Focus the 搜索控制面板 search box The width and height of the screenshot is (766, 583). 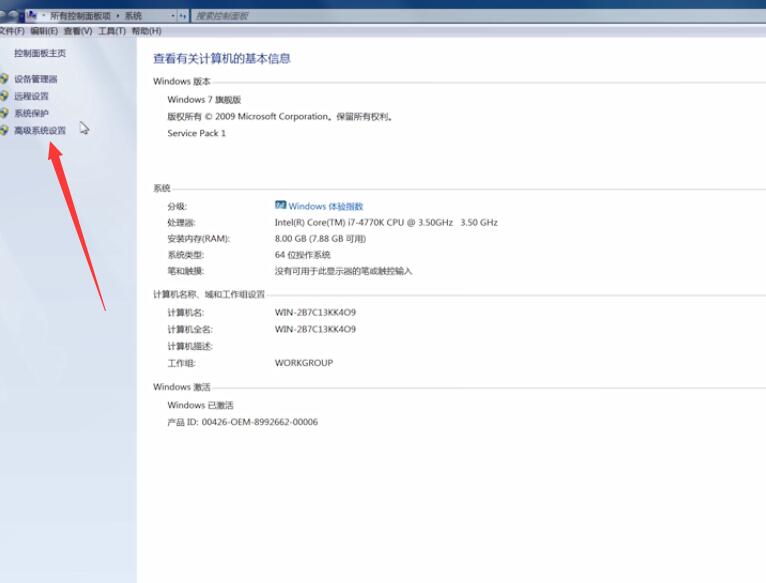[x=479, y=16]
